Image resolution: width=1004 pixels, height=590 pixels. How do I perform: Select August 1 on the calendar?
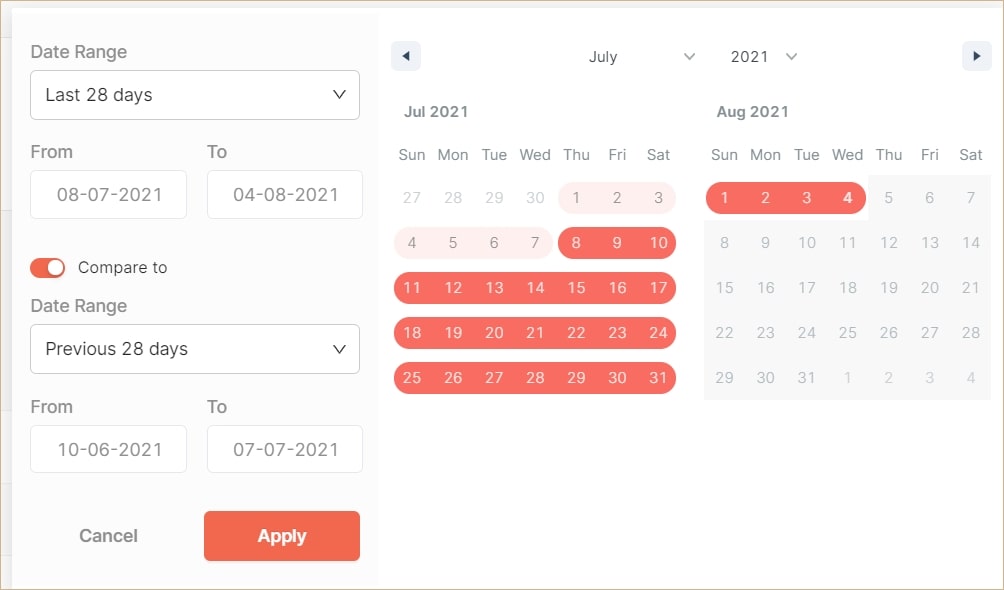click(724, 197)
